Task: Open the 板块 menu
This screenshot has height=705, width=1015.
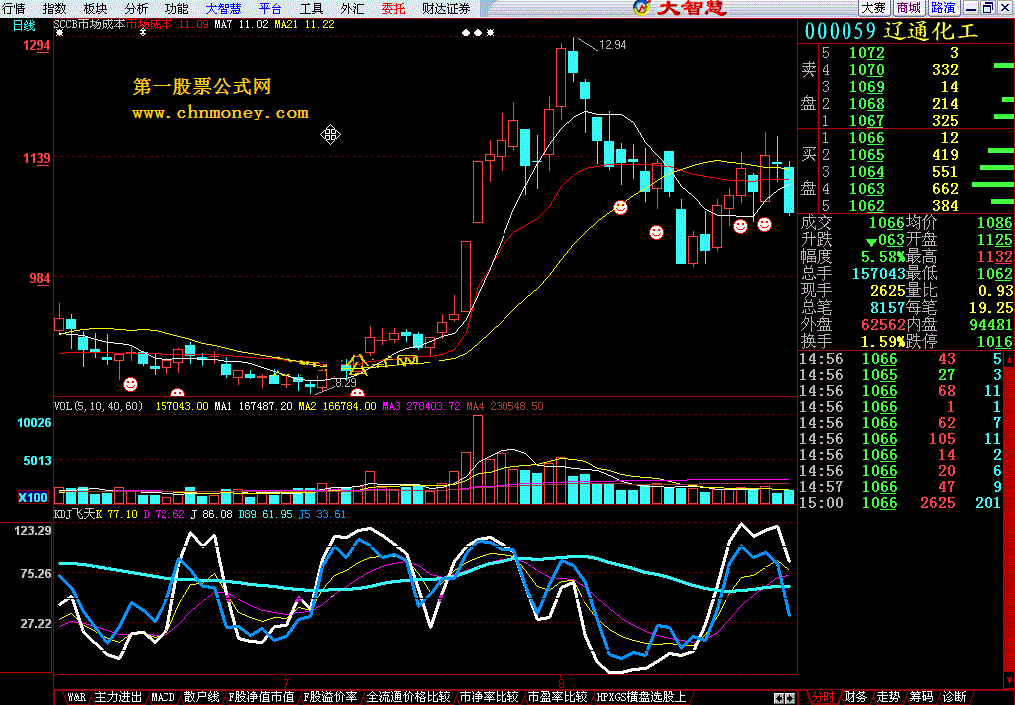Action: pos(95,8)
